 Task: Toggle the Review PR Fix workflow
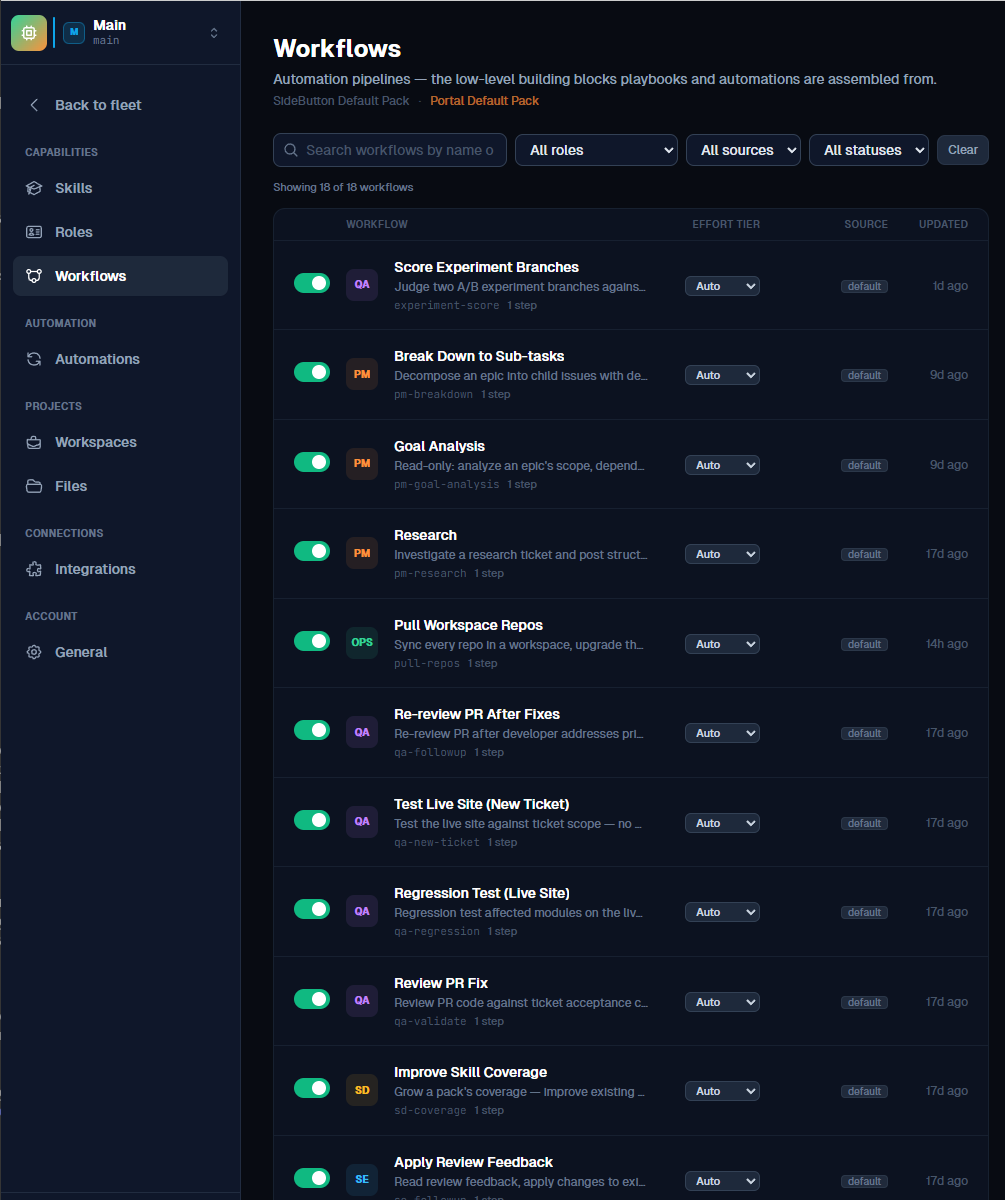(x=312, y=999)
